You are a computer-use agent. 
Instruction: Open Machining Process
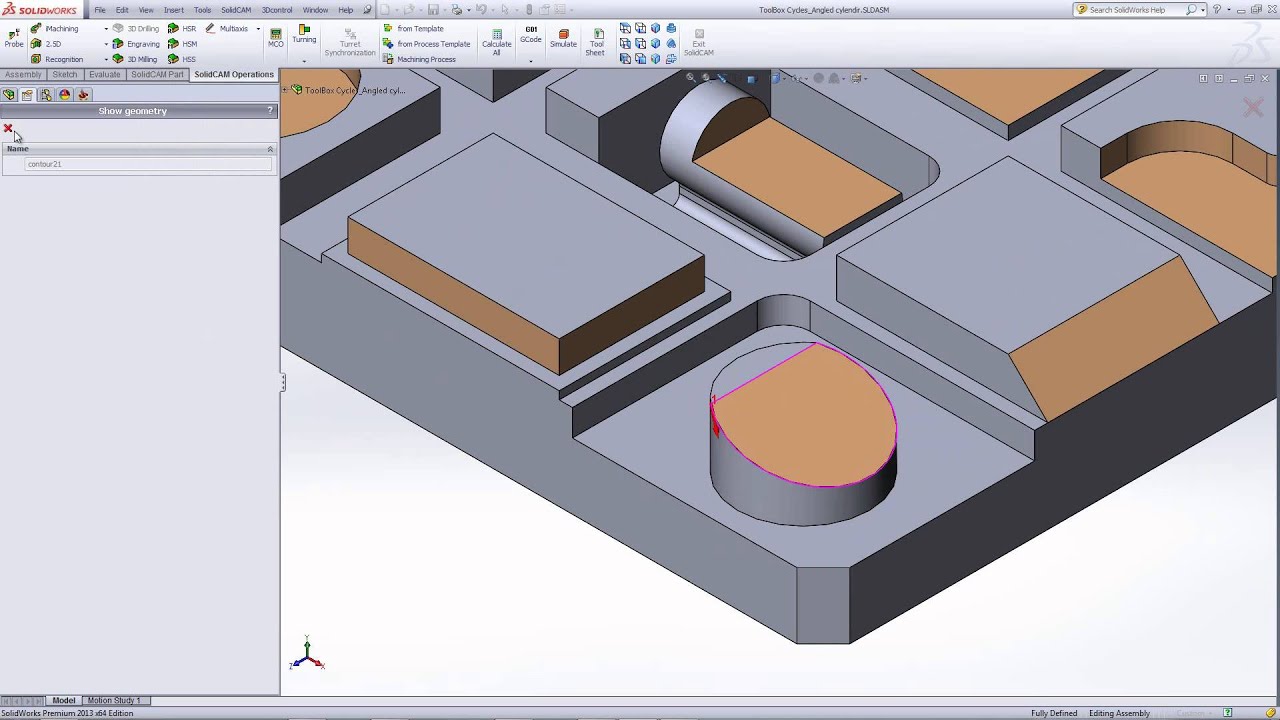419,59
